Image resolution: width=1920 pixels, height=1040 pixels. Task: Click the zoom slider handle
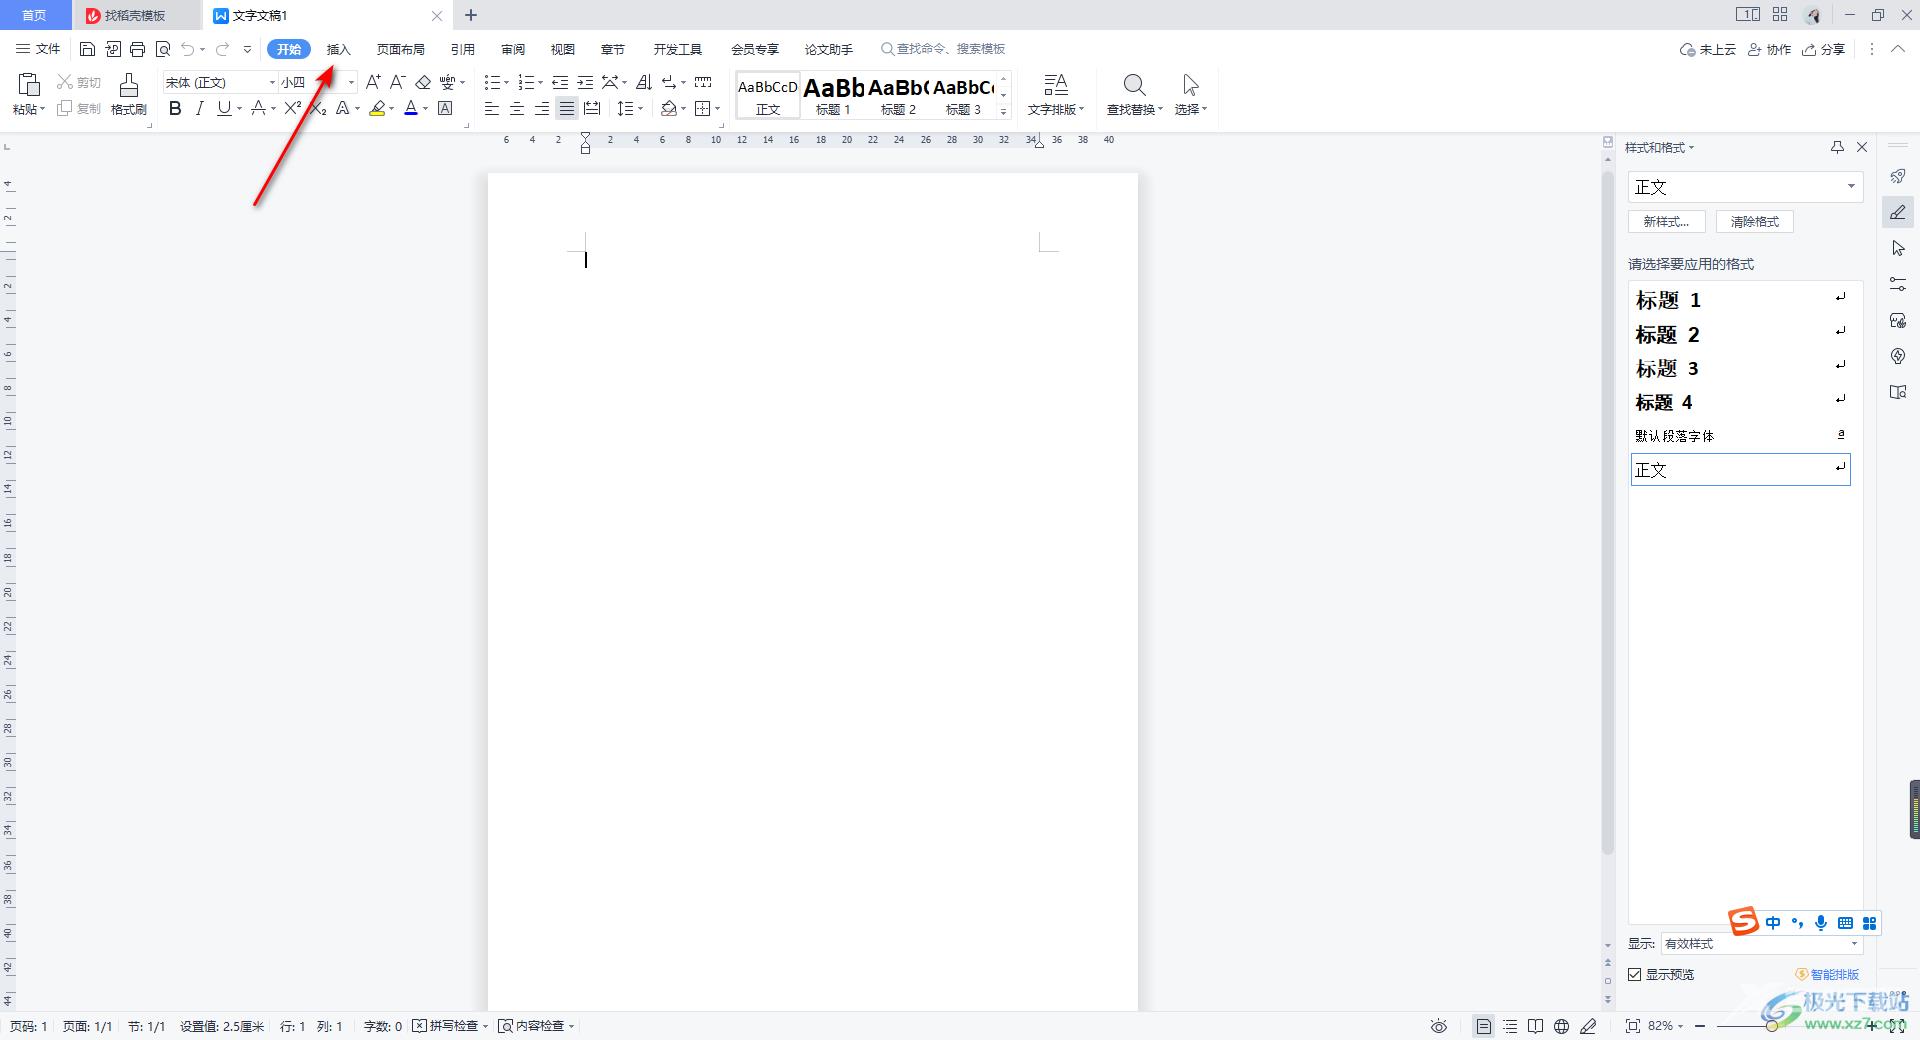pyautogui.click(x=1772, y=1026)
